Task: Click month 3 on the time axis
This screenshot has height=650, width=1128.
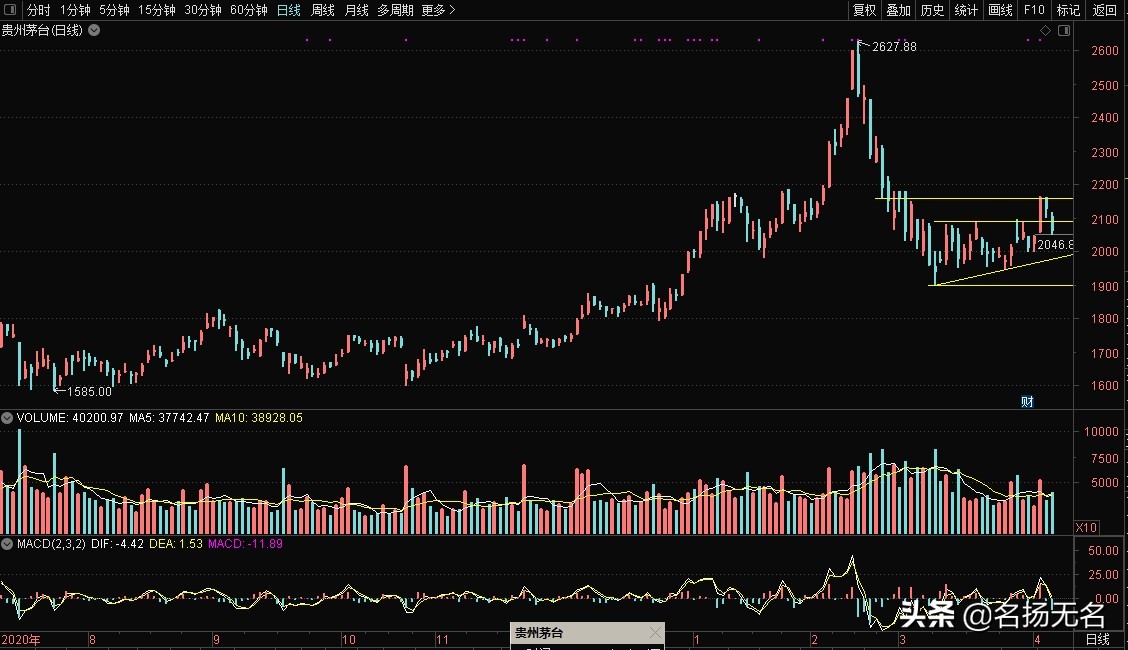Action: point(901,639)
